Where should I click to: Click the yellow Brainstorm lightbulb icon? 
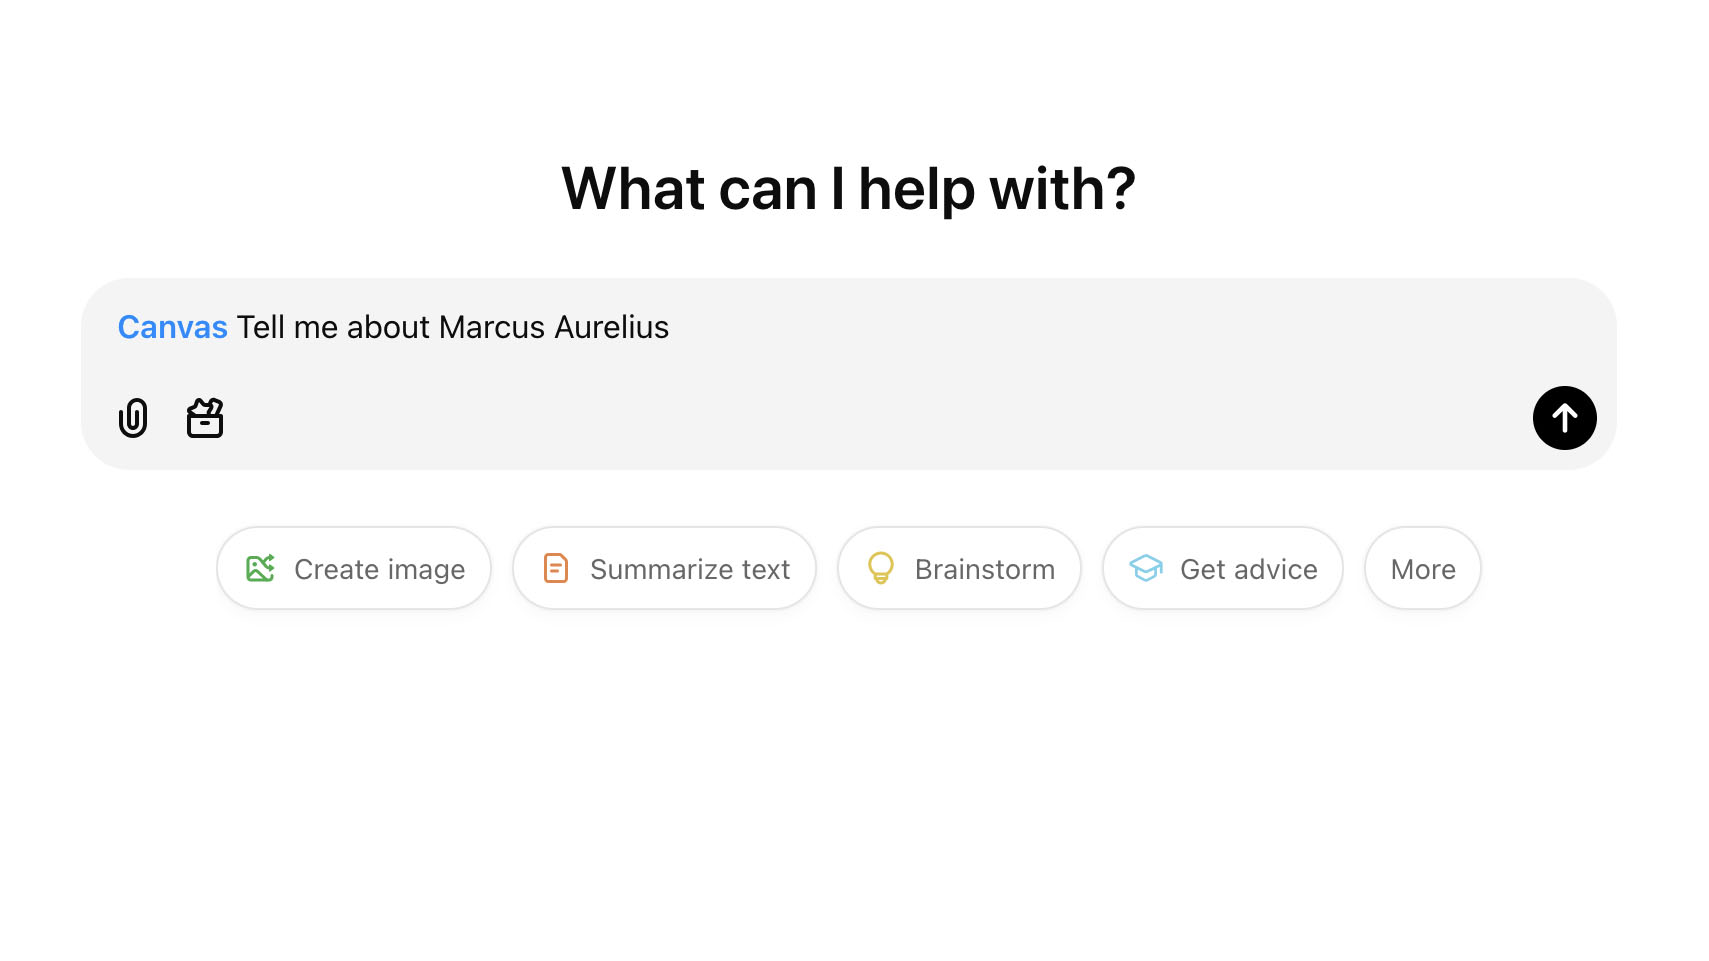(x=881, y=568)
